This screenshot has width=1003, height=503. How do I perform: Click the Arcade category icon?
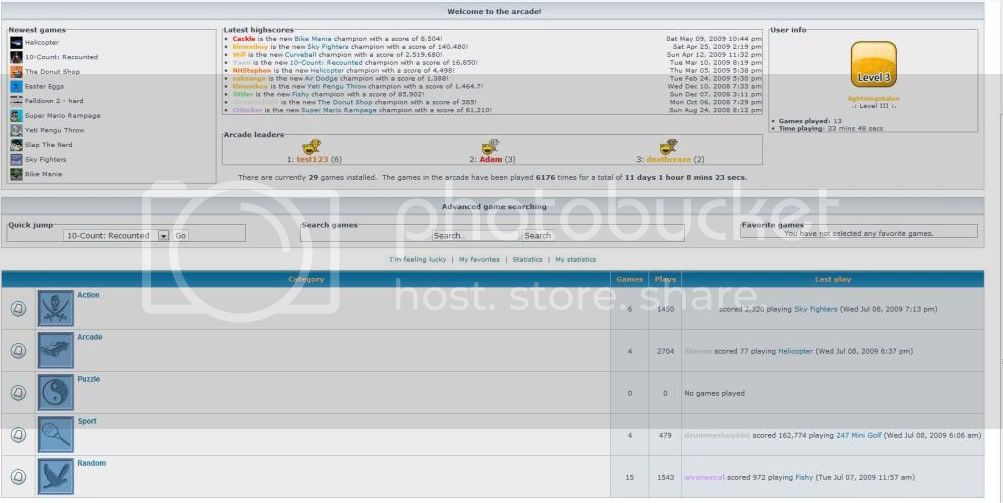[55, 350]
